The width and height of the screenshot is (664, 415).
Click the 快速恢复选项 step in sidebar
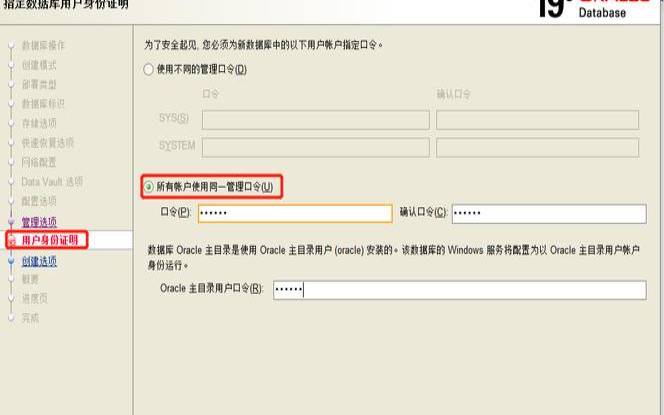(47, 143)
